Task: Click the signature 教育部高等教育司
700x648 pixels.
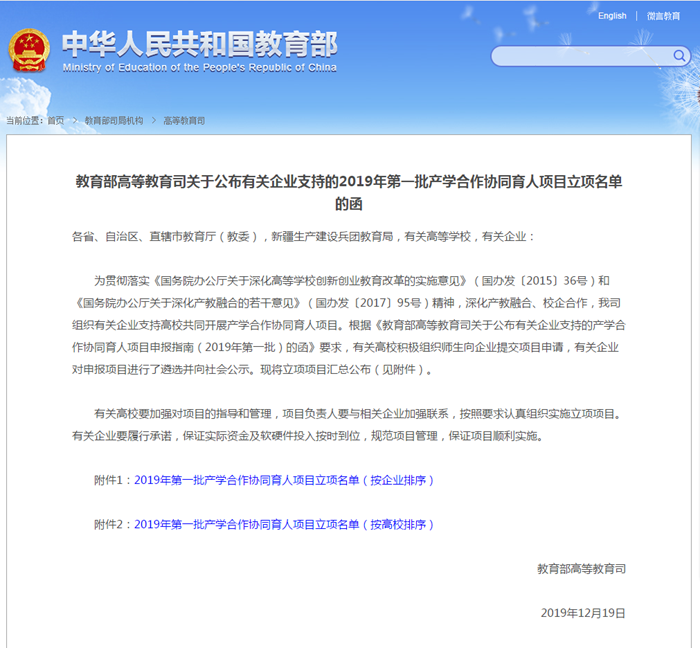Action: [x=581, y=569]
